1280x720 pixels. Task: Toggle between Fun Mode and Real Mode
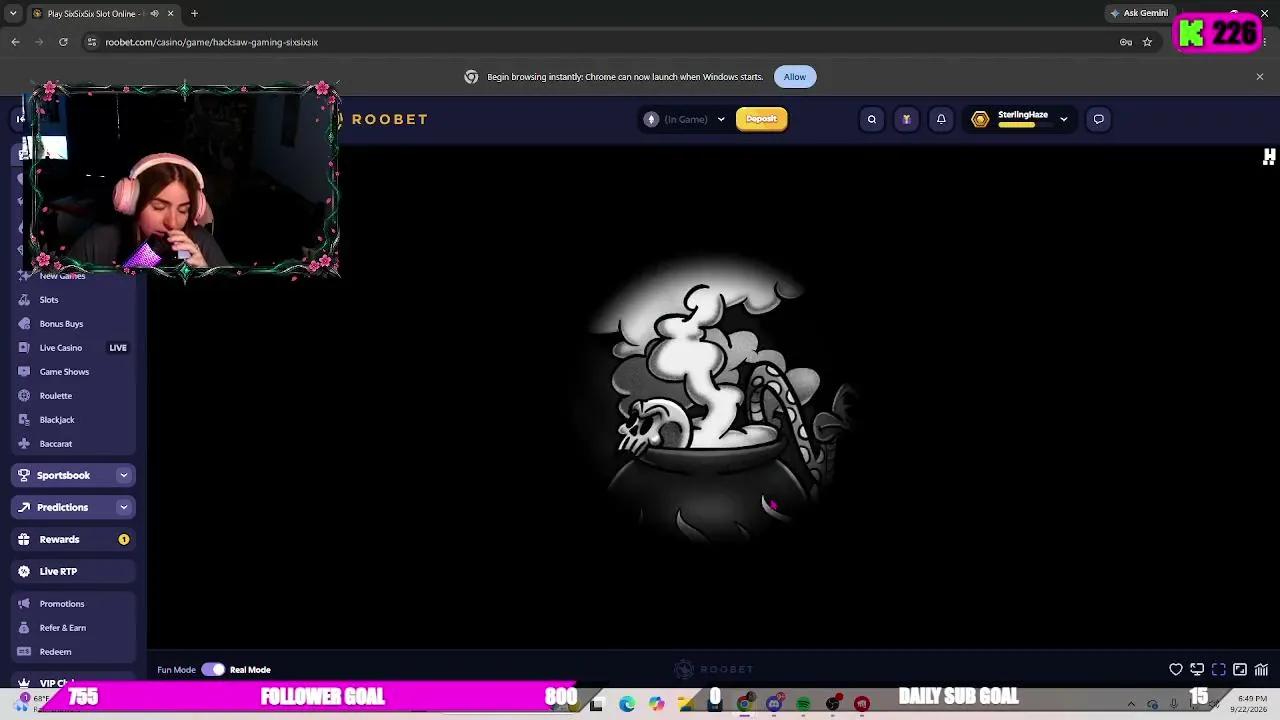[213, 670]
